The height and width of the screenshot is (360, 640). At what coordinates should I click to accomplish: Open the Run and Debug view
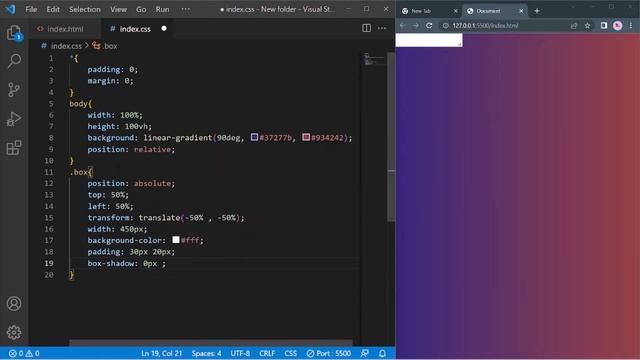click(x=14, y=119)
